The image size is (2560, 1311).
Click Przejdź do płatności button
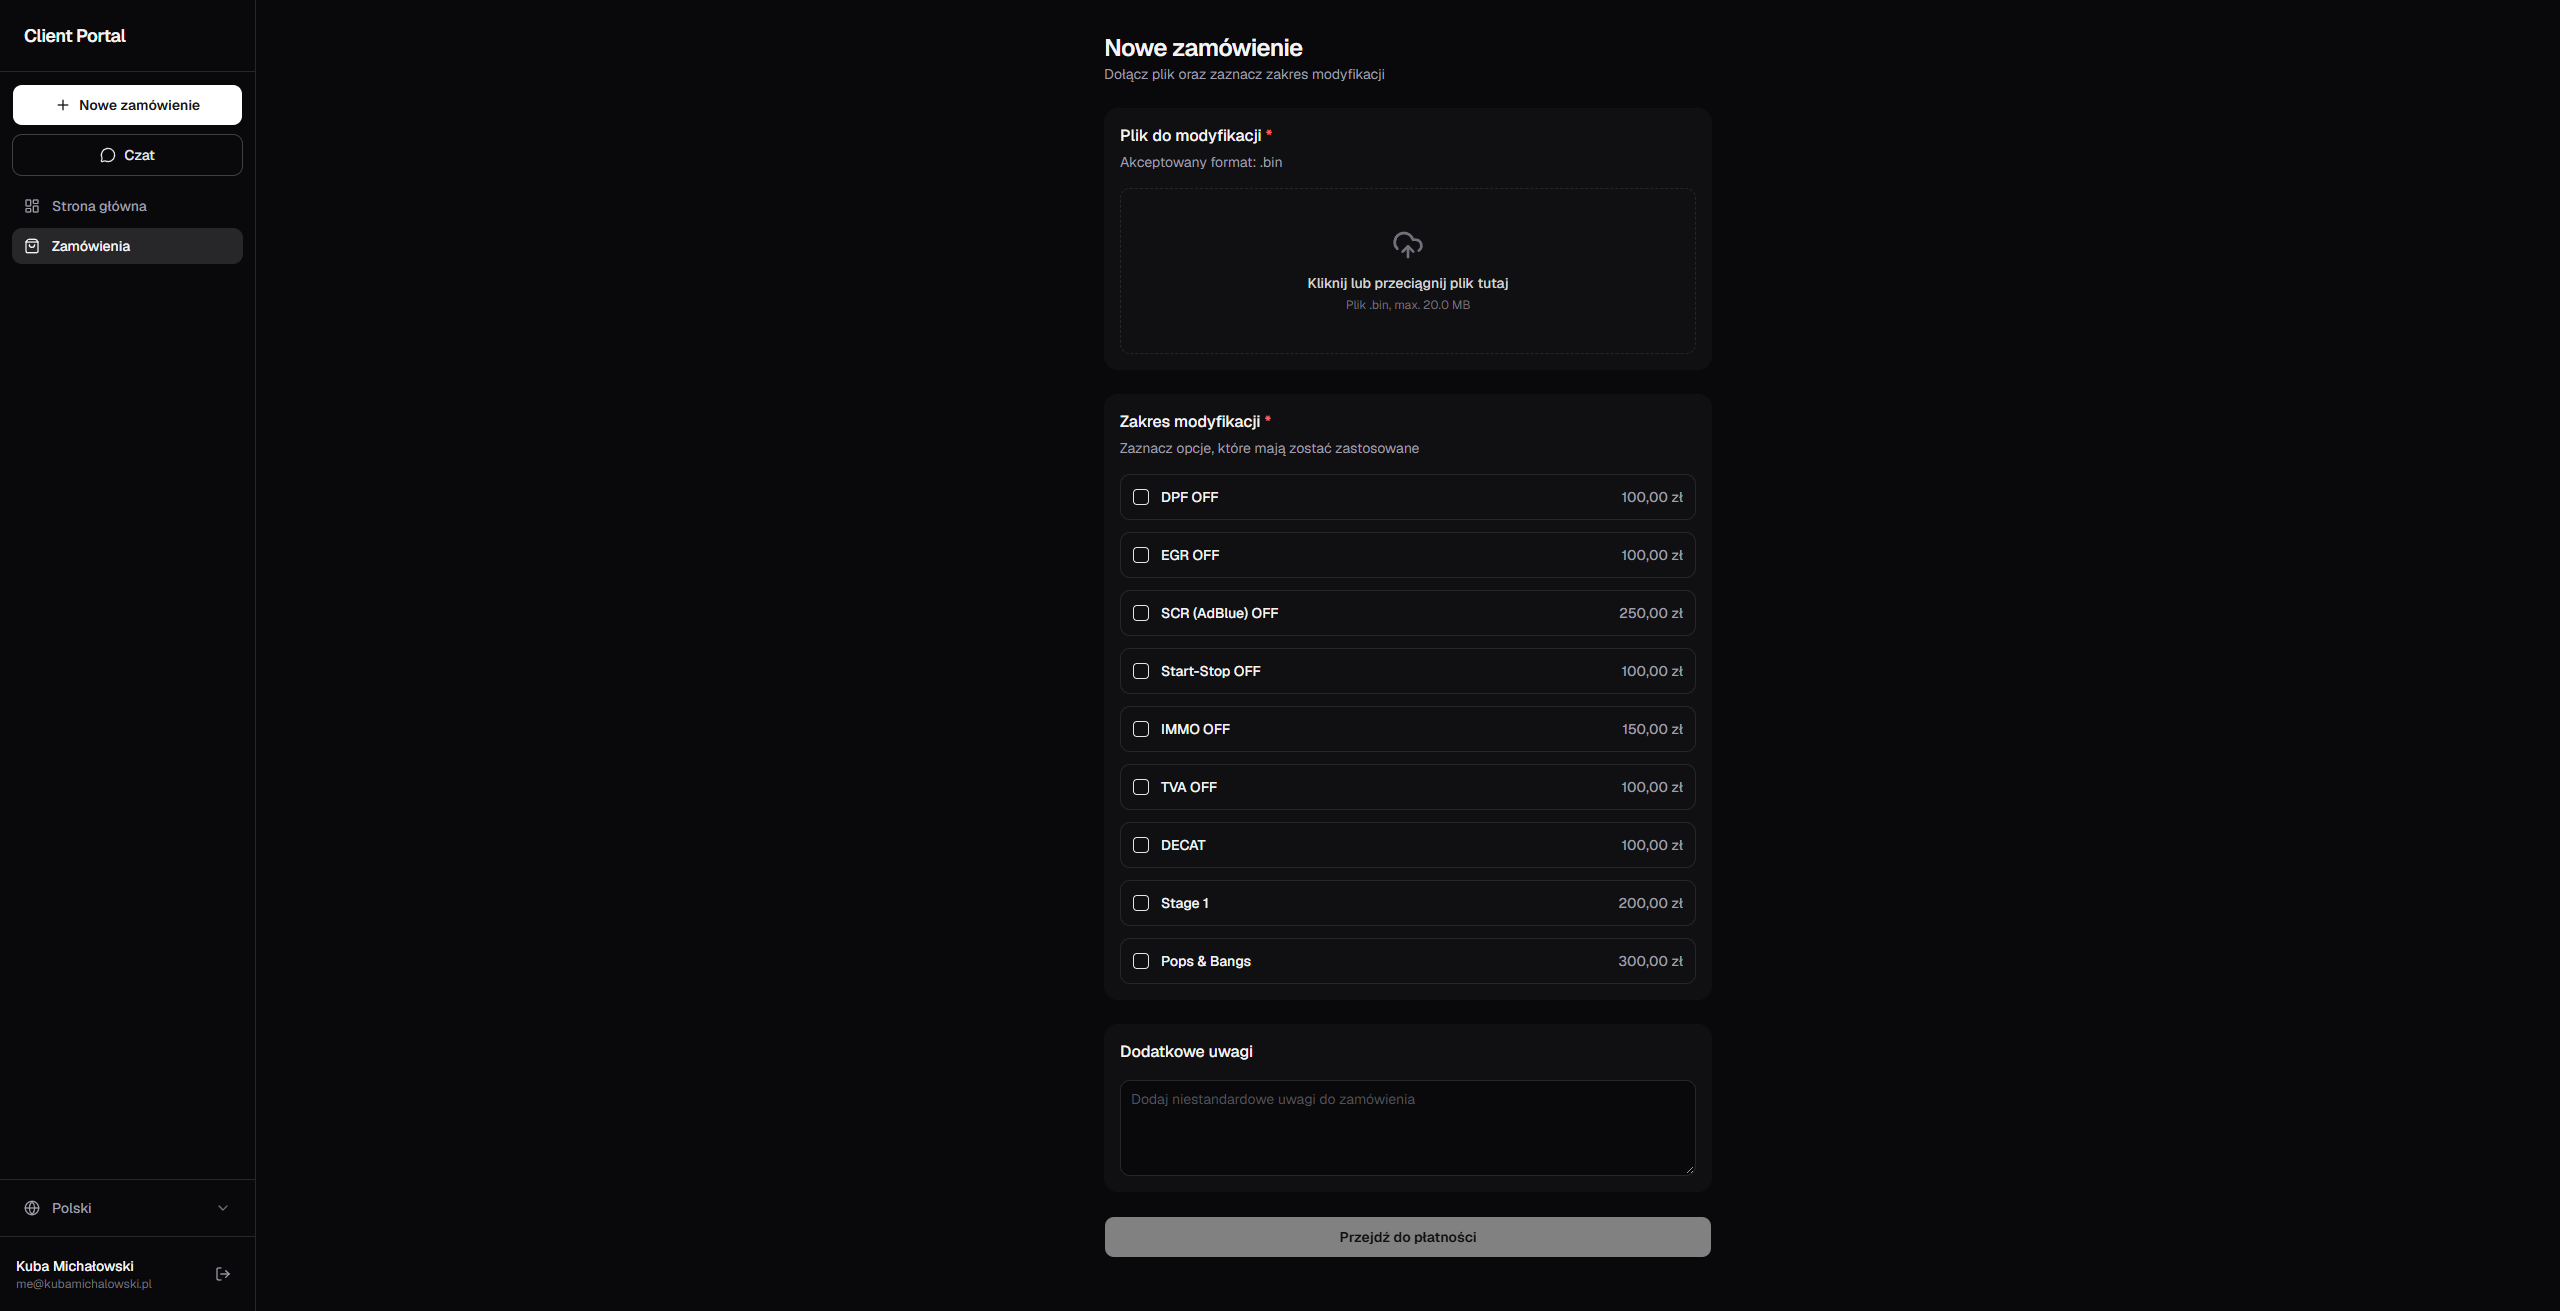1407,1237
